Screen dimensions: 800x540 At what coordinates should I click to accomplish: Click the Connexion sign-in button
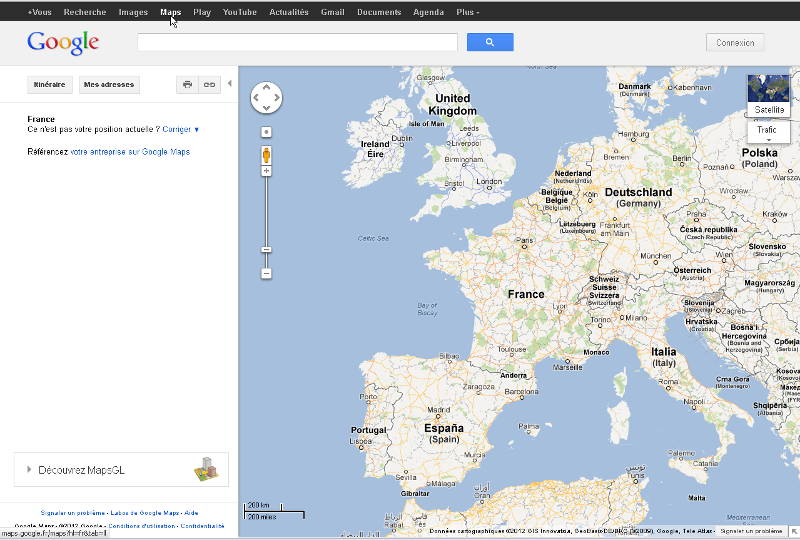click(735, 42)
